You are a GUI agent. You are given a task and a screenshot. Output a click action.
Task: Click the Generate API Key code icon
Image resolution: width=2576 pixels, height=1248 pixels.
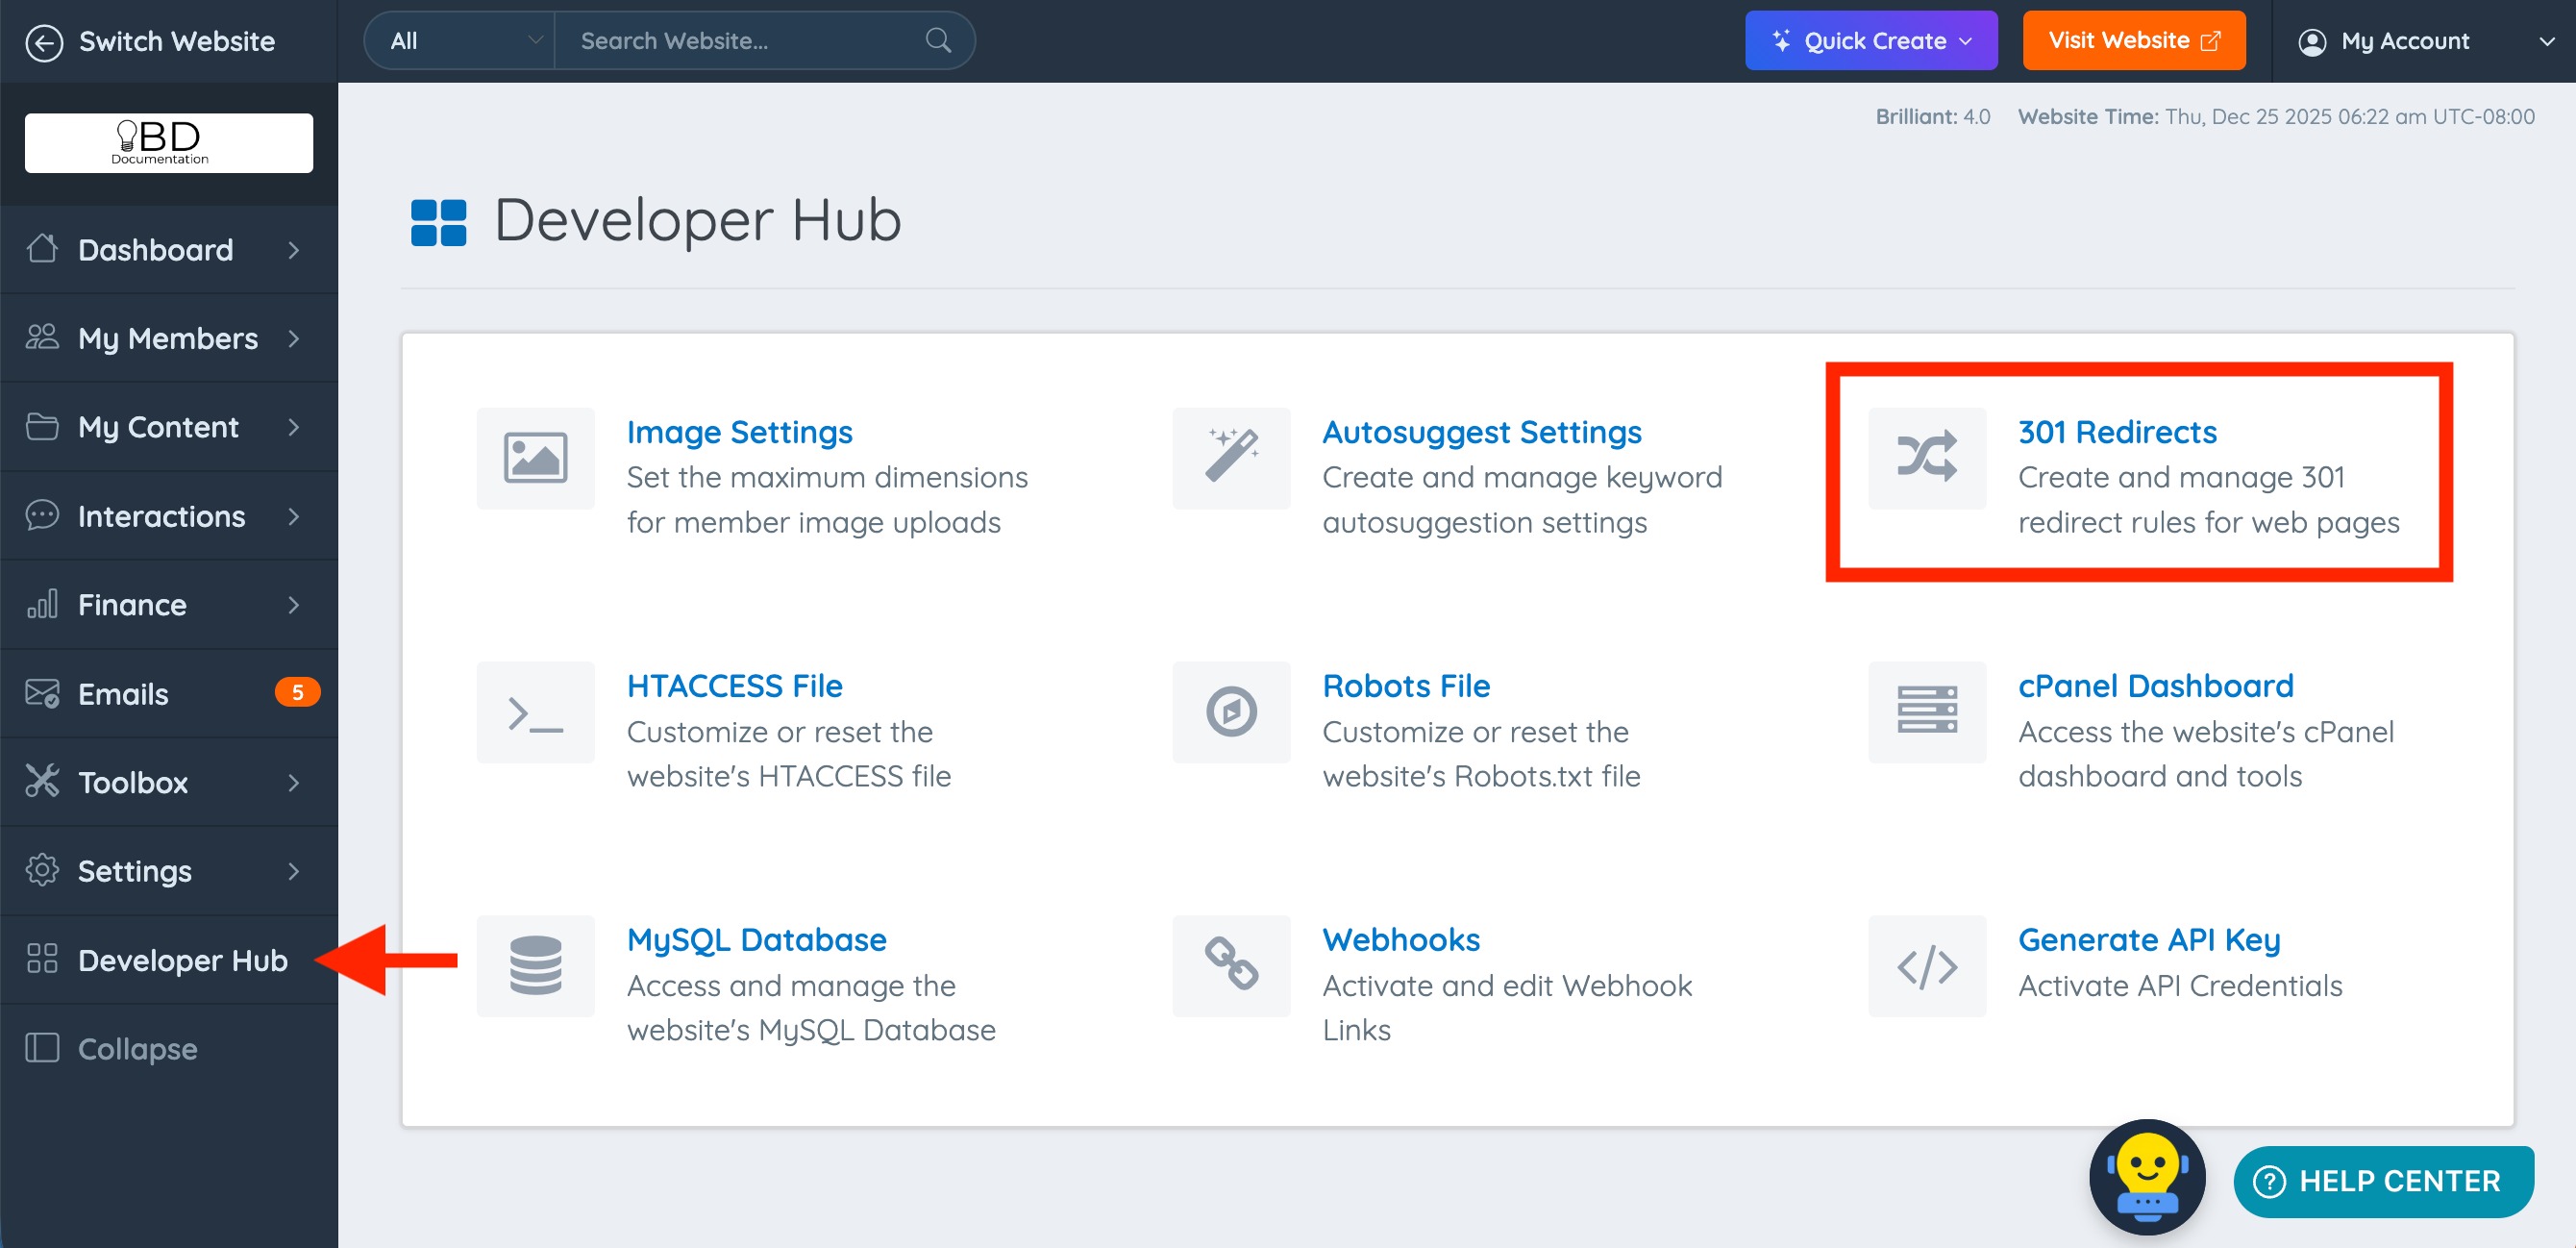tap(1926, 965)
